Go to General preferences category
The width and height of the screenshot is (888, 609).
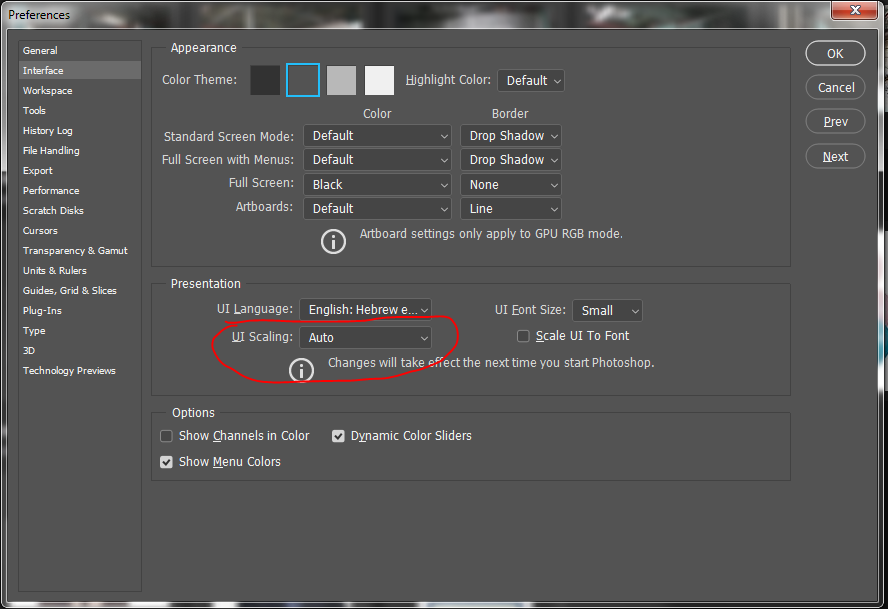(79, 50)
